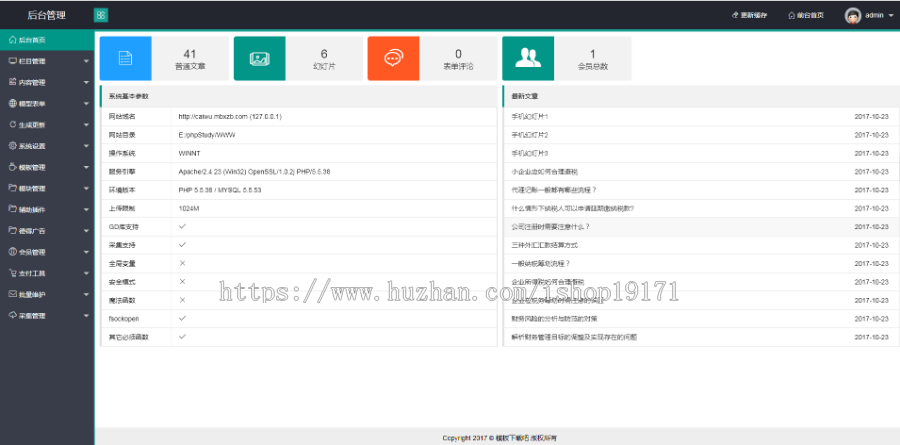Screen dimensions: 900x445
Task: Click the monitor icon for 栏目管理
Action: (x=13, y=61)
